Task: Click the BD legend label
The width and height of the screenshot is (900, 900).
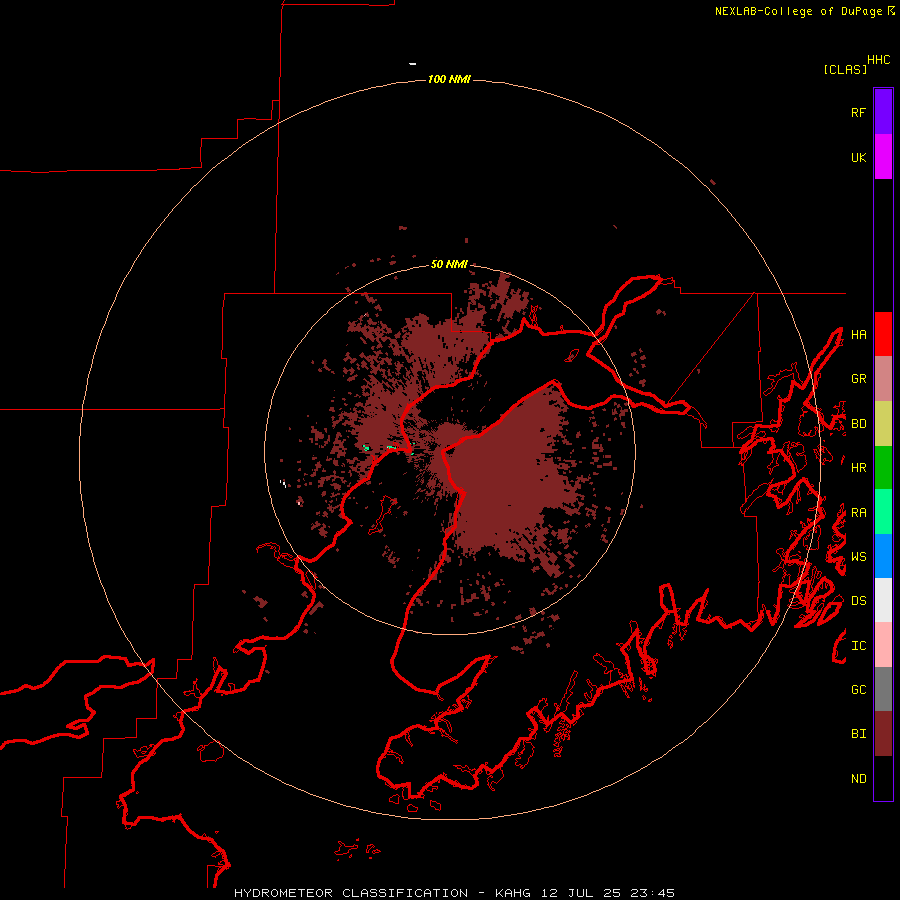Action: pos(858,424)
